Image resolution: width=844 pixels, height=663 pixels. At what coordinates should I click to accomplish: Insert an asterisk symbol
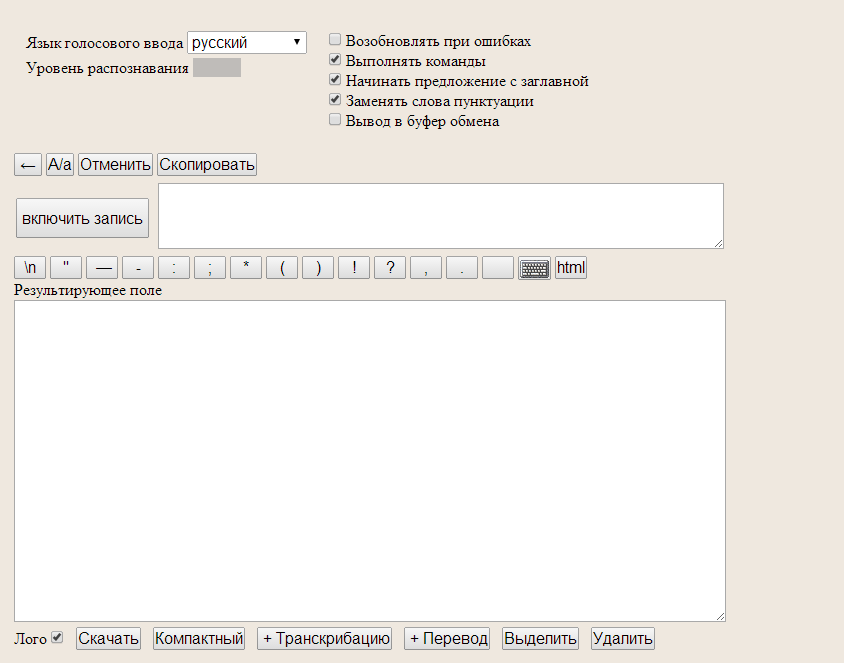(246, 268)
